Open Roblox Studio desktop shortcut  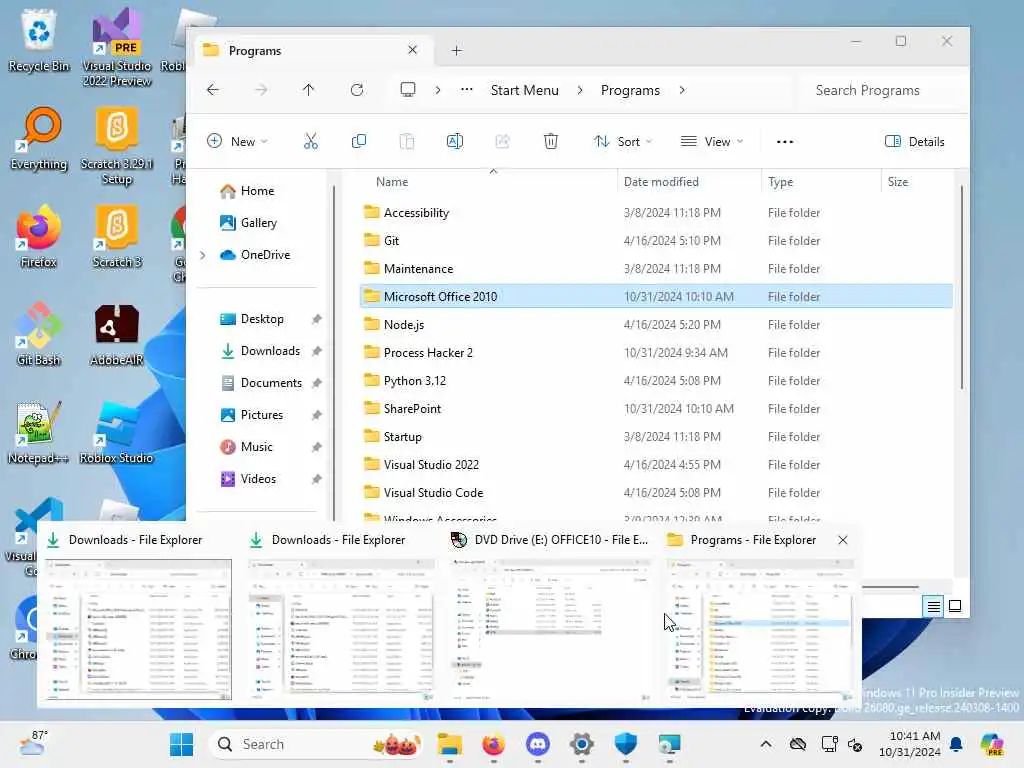pyautogui.click(x=117, y=432)
